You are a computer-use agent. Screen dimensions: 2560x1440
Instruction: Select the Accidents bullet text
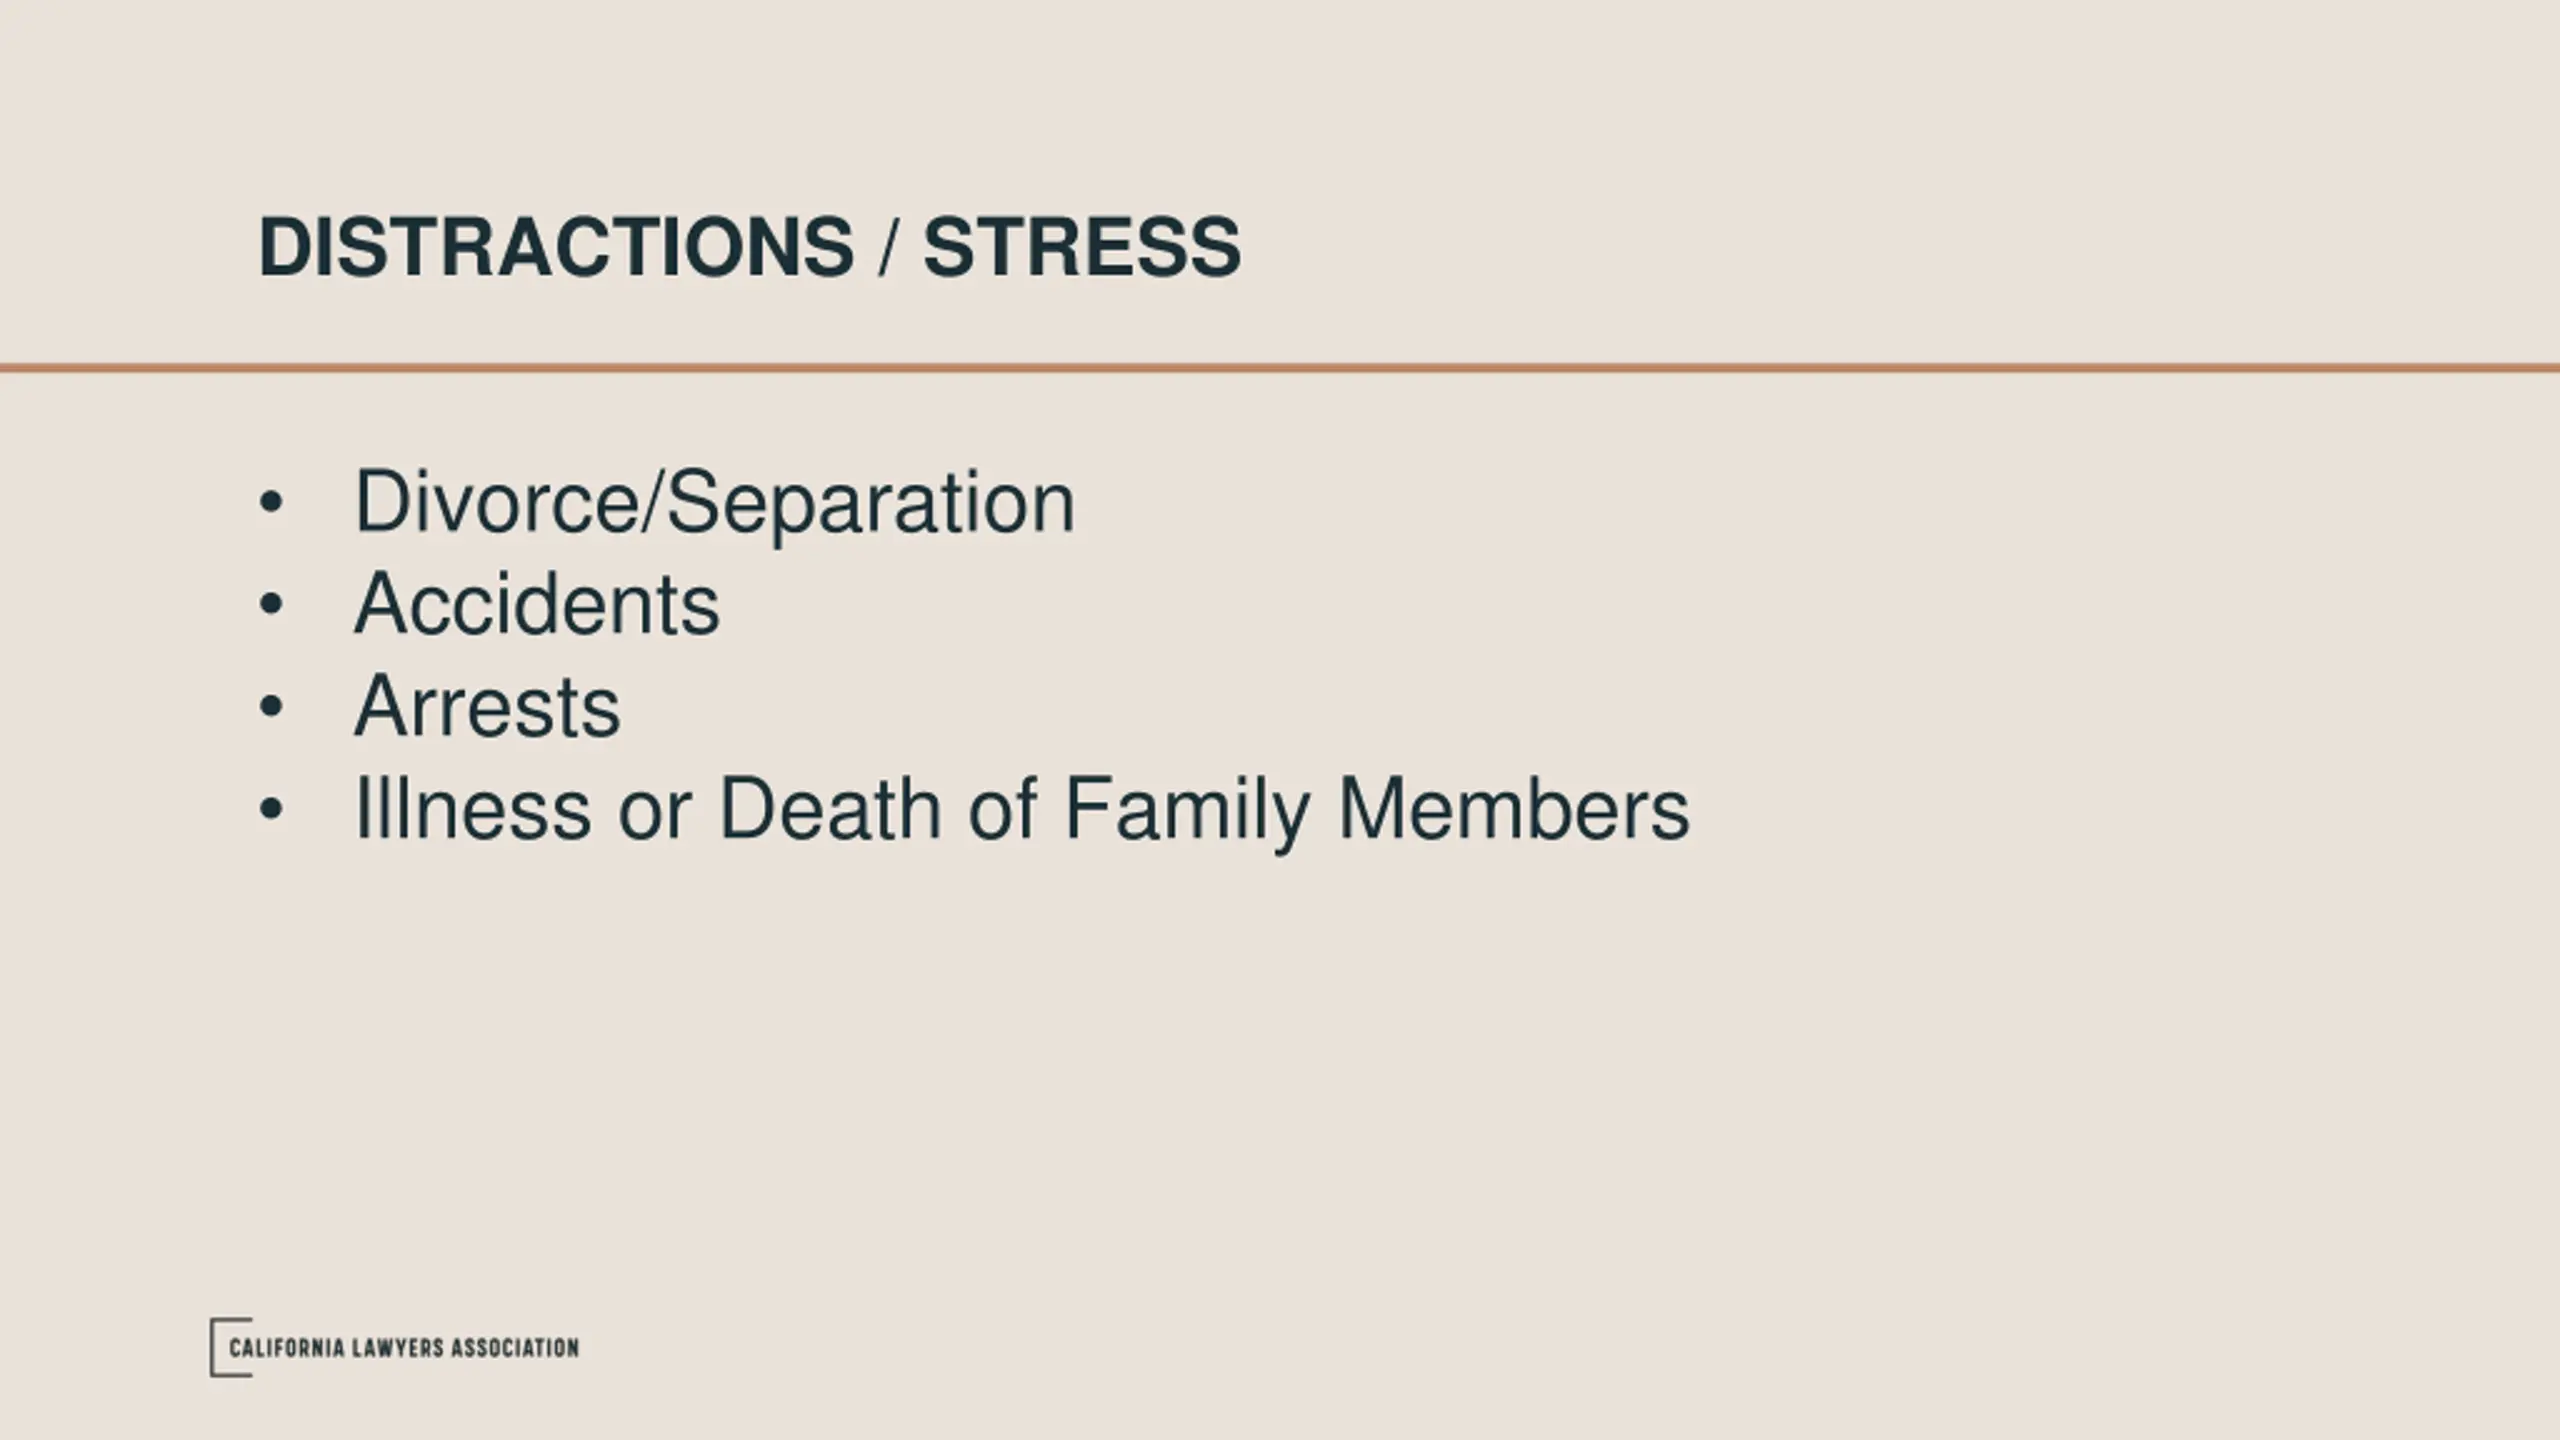click(x=537, y=604)
